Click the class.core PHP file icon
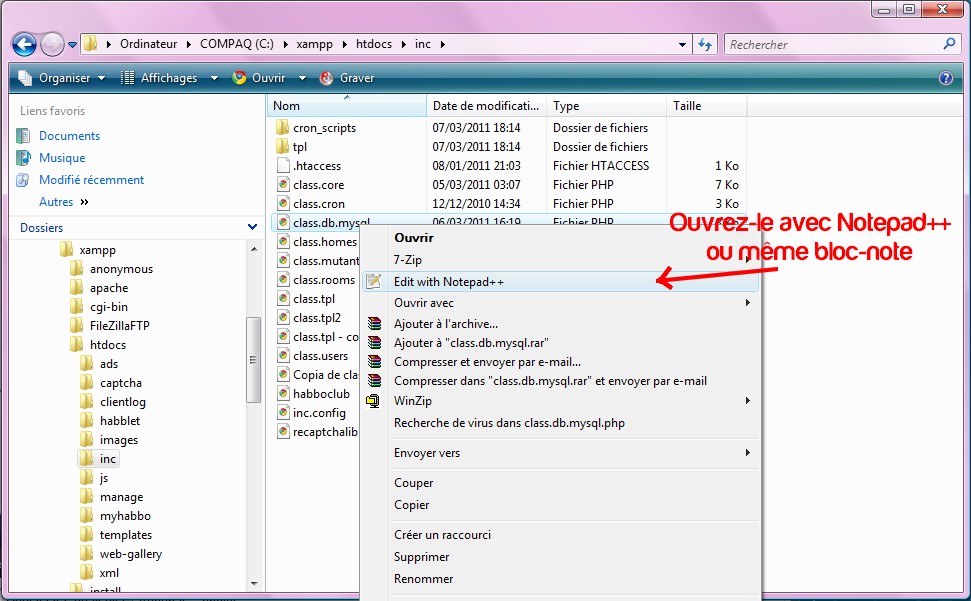The width and height of the screenshot is (971, 601). click(x=283, y=184)
